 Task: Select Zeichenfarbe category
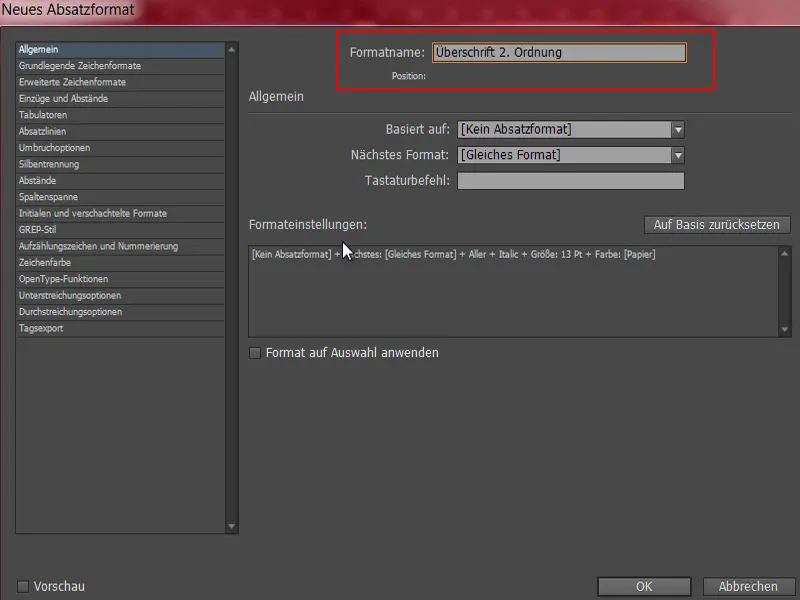click(120, 262)
